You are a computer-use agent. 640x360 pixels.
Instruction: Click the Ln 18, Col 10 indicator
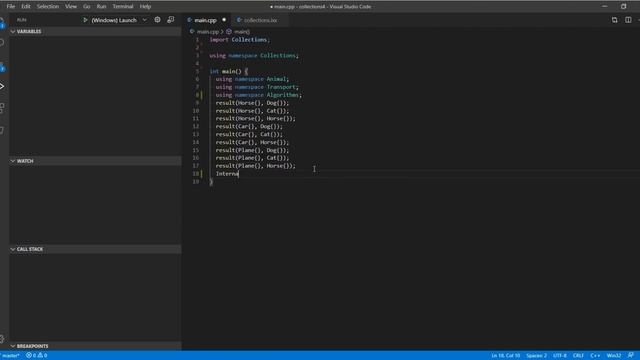tap(505, 356)
